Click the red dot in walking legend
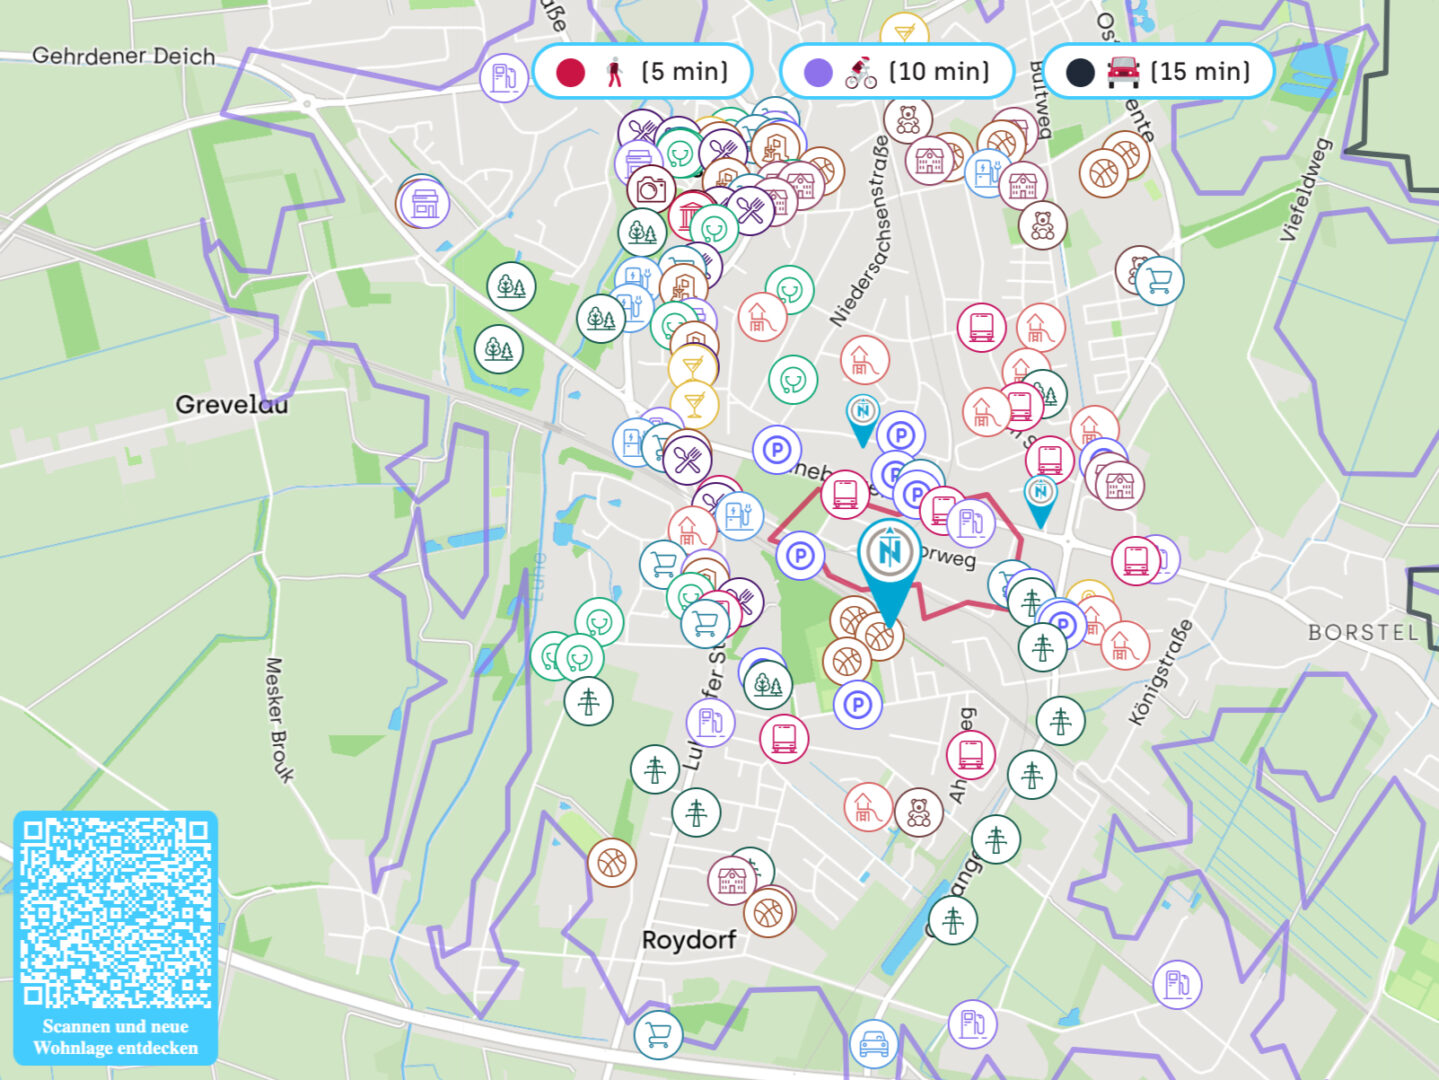Viewport: 1439px width, 1080px height. click(570, 72)
